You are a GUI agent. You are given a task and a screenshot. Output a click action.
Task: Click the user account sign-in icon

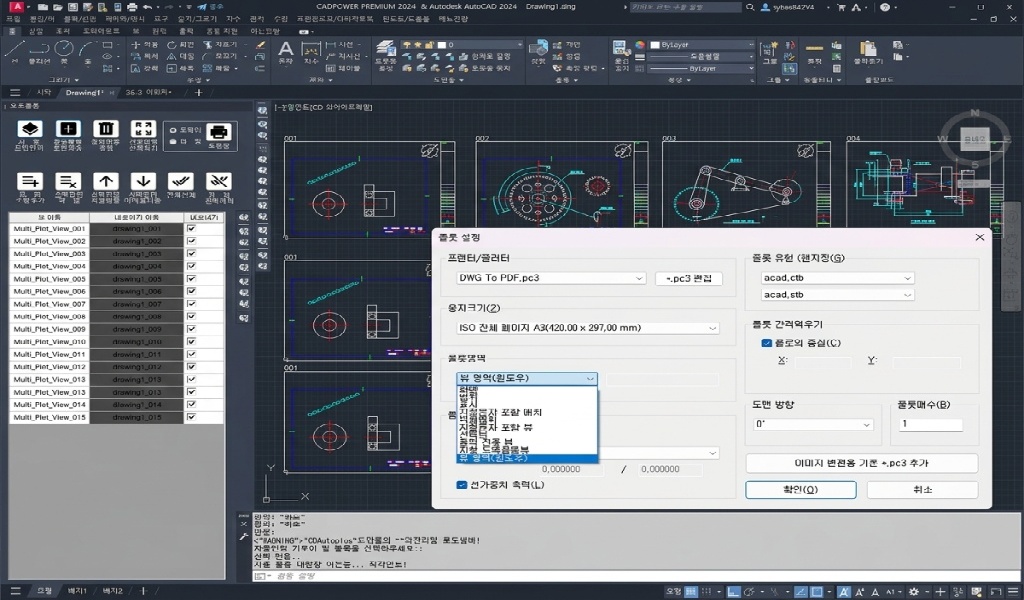765,7
